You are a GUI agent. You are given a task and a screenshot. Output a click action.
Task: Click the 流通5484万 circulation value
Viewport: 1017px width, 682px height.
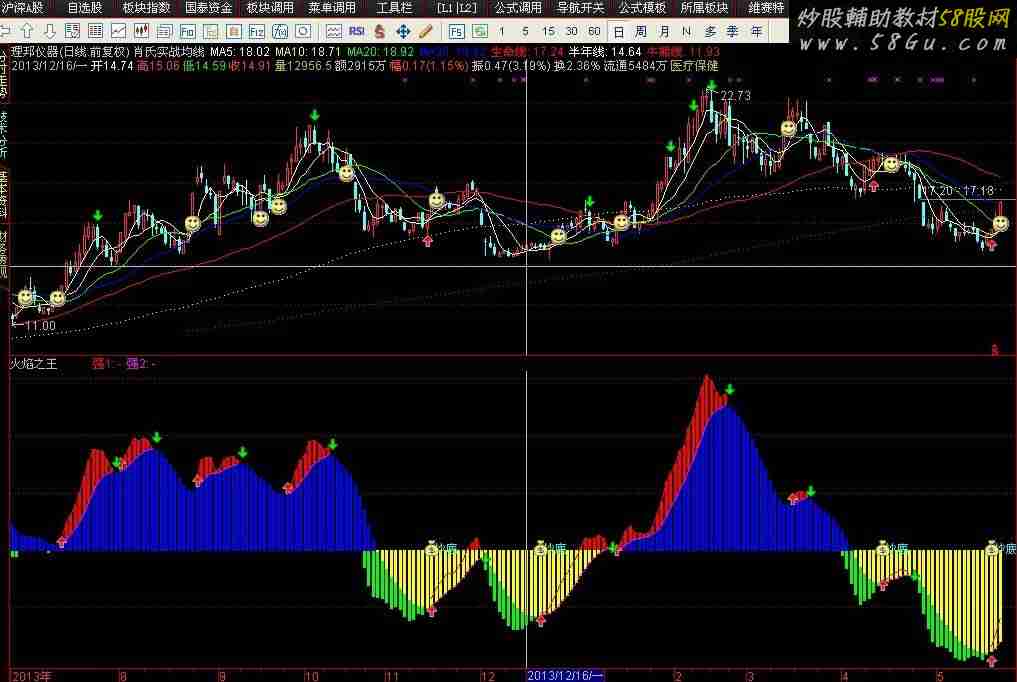click(x=634, y=65)
